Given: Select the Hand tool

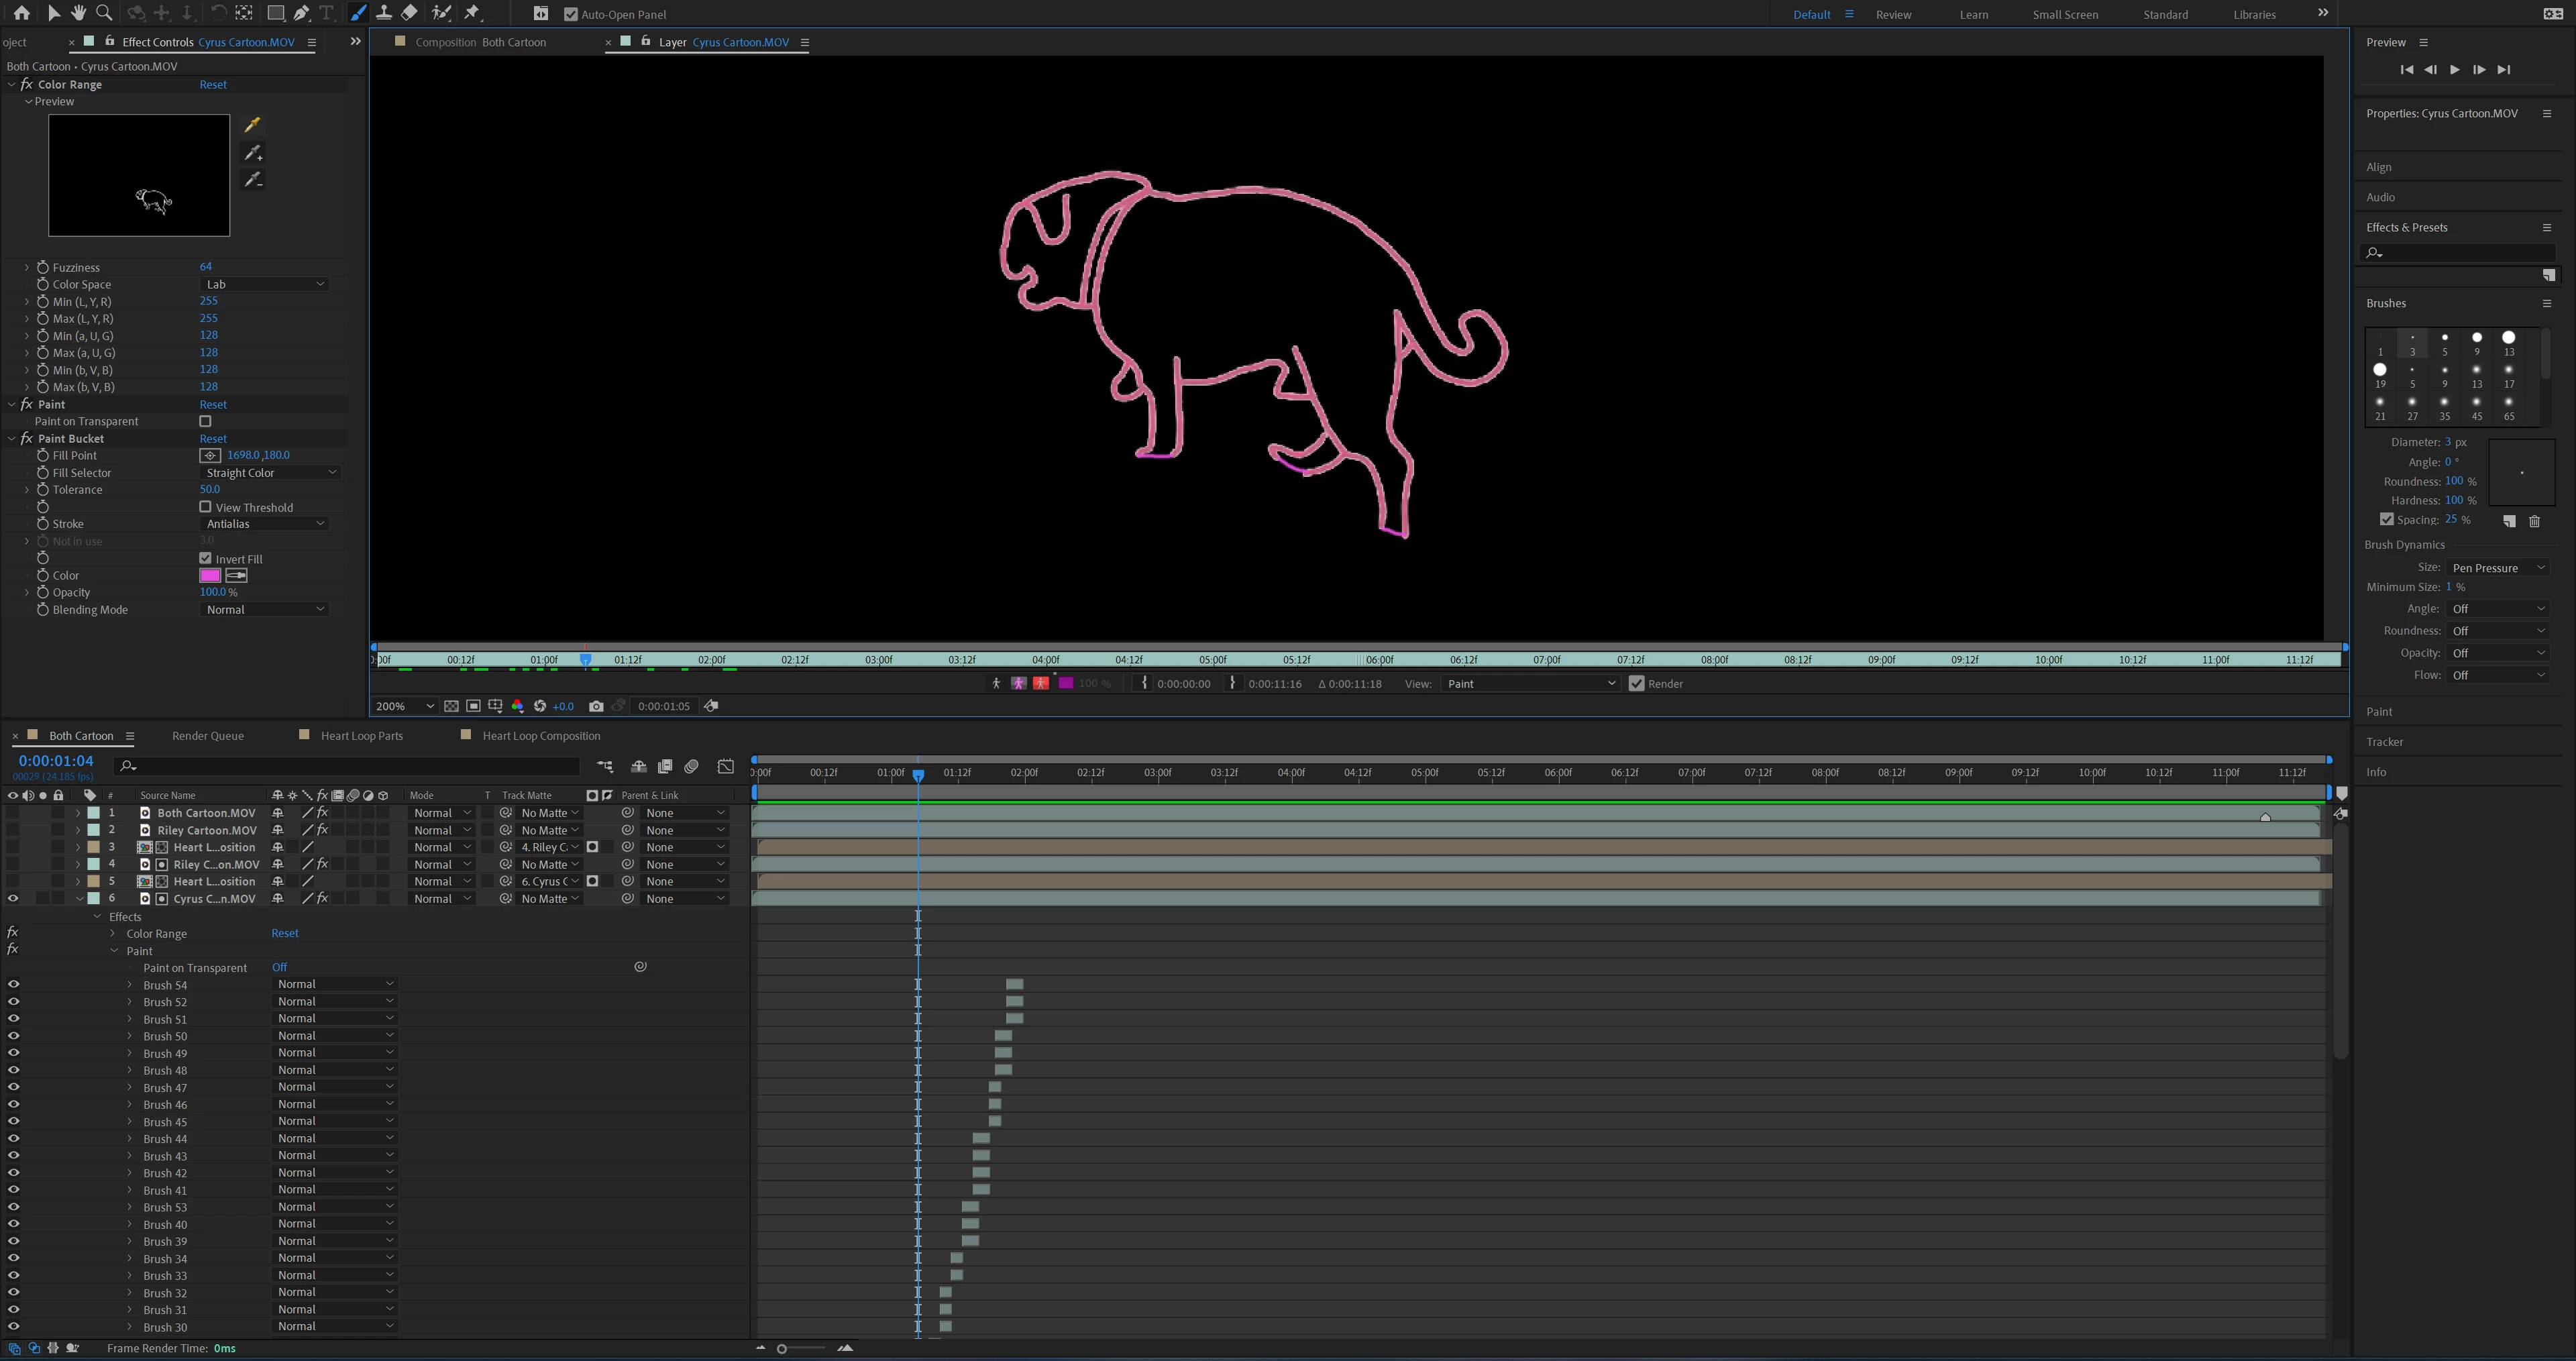Looking at the screenshot, I should [x=78, y=13].
